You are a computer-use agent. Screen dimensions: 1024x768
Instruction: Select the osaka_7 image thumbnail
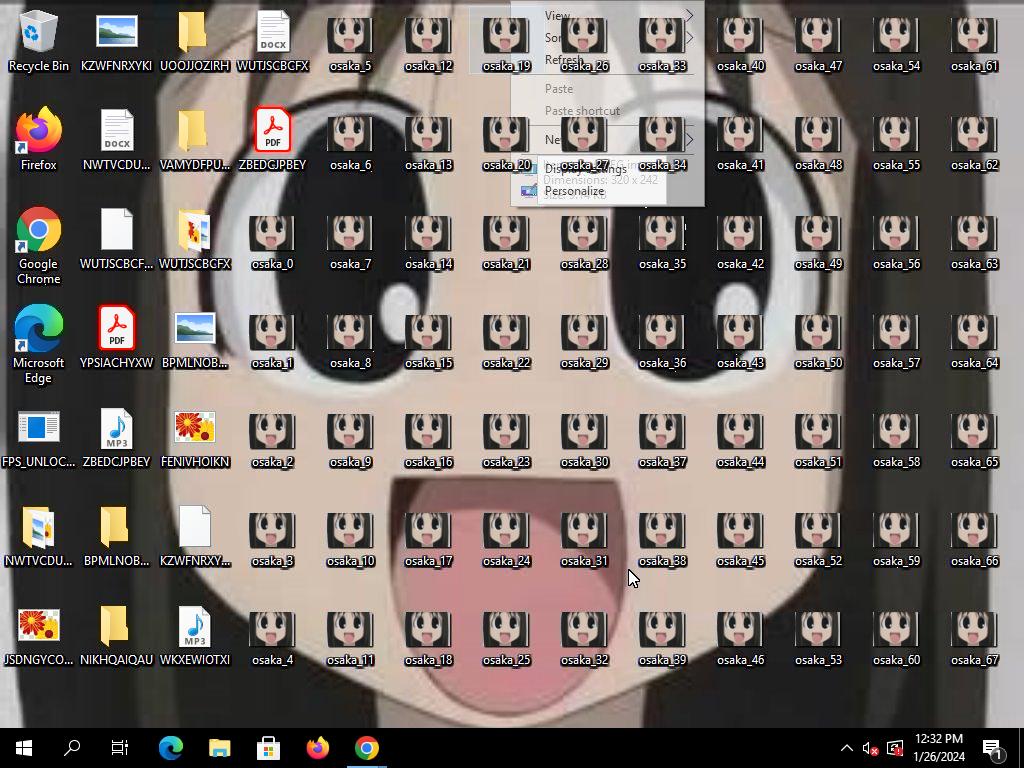point(350,243)
